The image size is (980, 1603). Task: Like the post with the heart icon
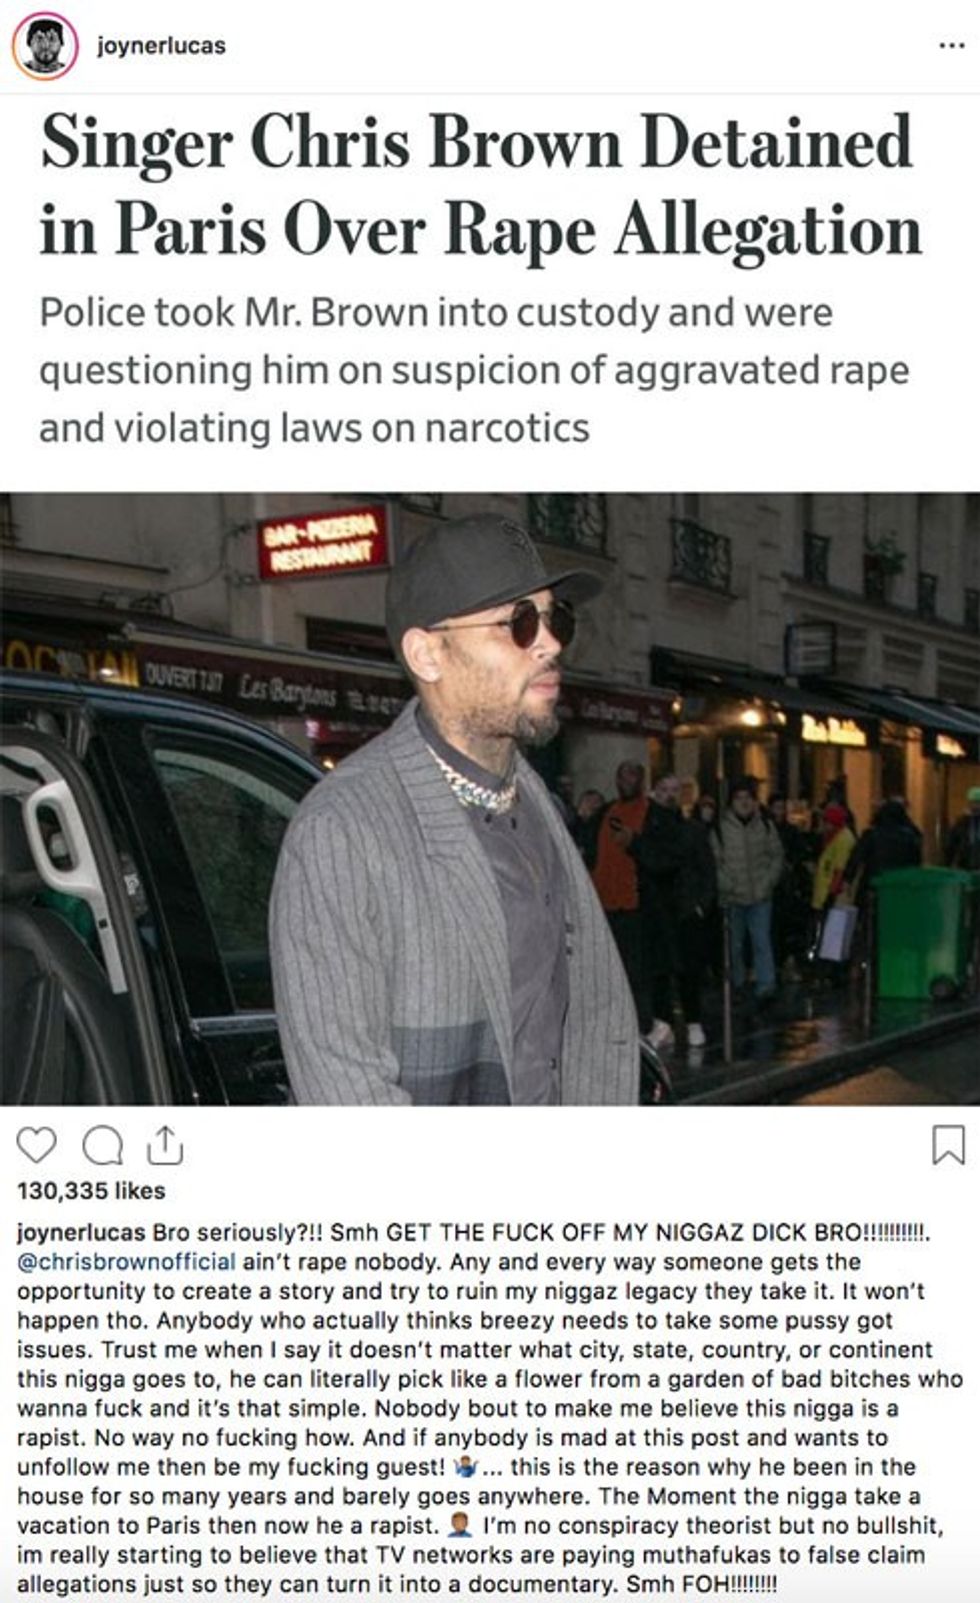coord(37,1145)
